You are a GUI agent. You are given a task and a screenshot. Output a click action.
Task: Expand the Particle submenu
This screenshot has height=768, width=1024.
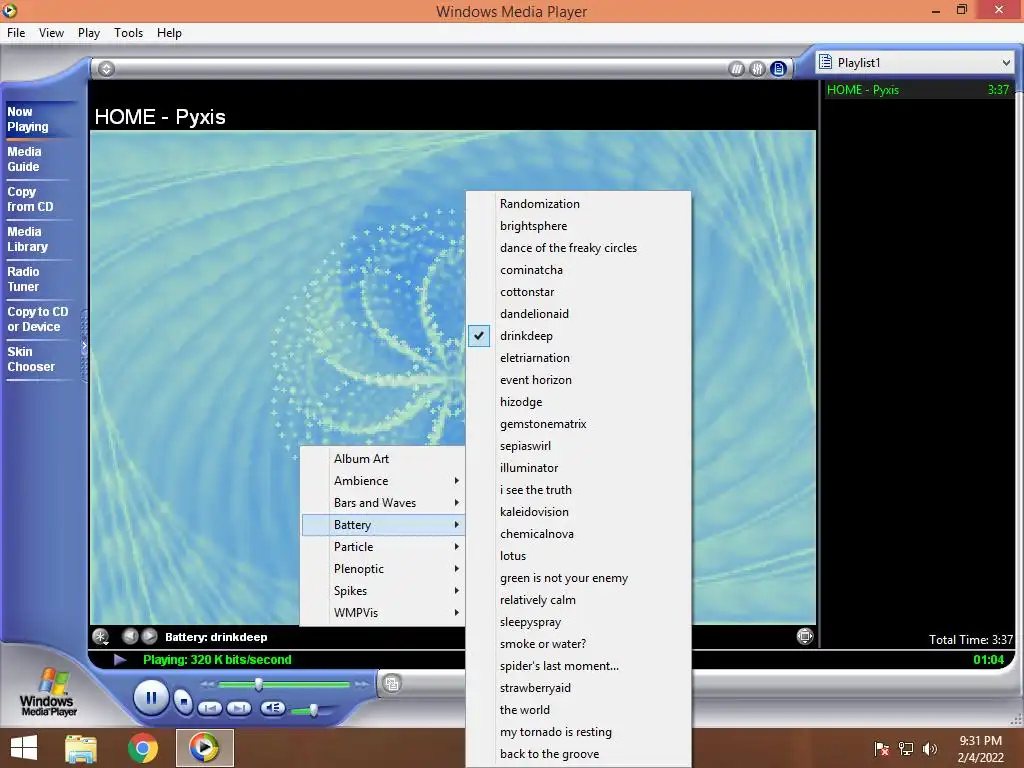pyautogui.click(x=383, y=547)
